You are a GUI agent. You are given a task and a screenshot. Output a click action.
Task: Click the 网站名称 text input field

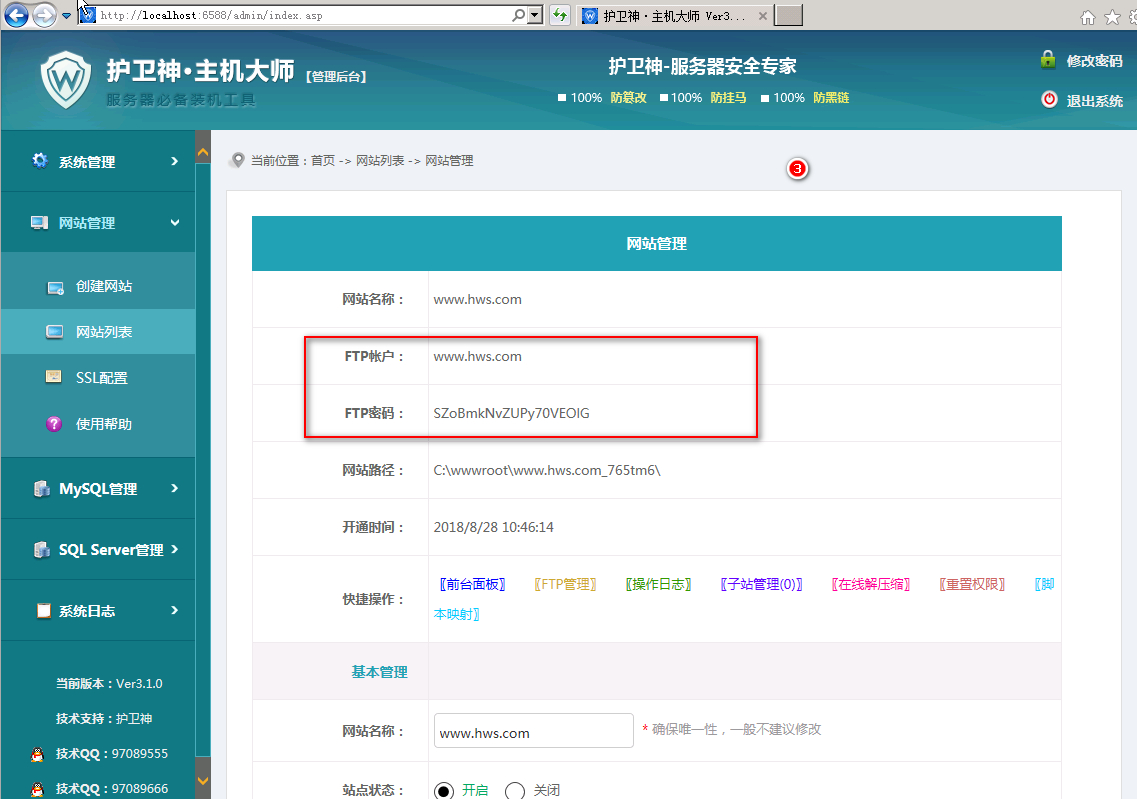tap(533, 731)
